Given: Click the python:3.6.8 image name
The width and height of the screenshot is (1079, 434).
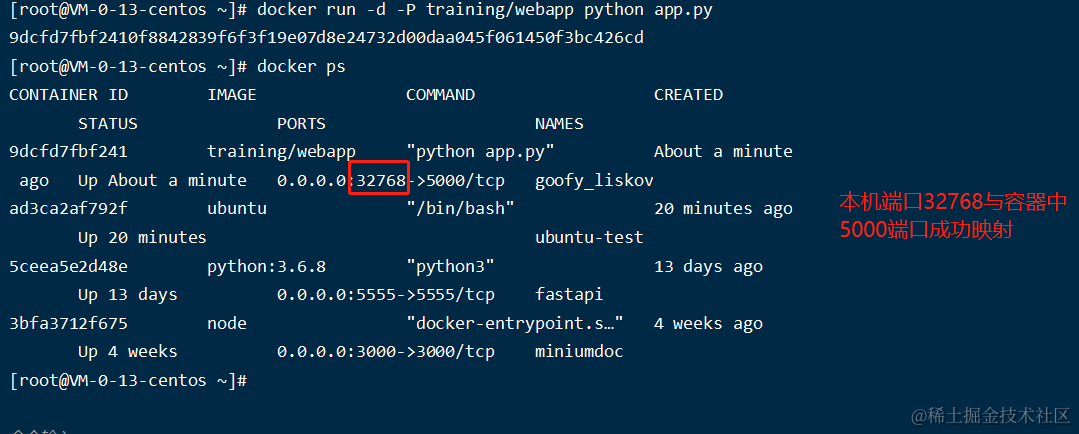Looking at the screenshot, I should pyautogui.click(x=266, y=267).
